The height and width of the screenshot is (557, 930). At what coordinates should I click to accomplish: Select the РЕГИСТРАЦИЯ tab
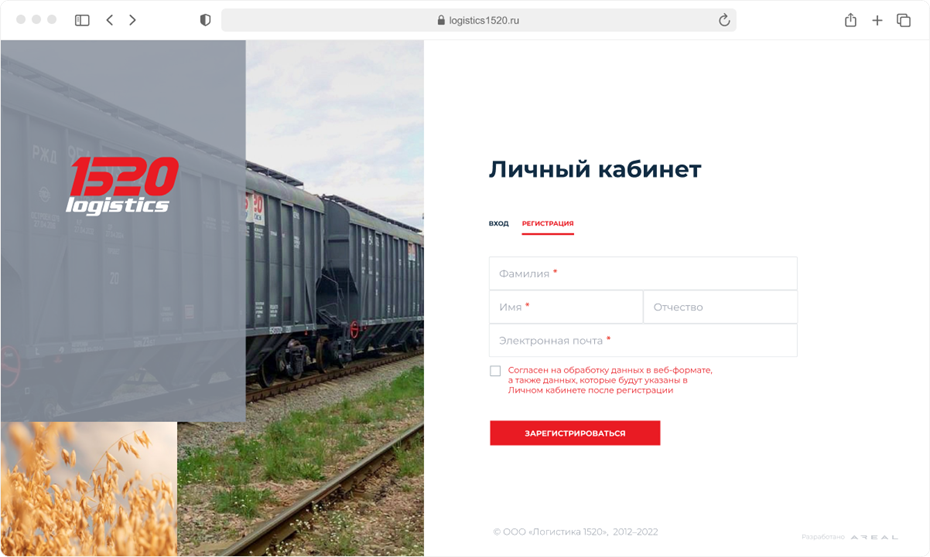coord(547,224)
